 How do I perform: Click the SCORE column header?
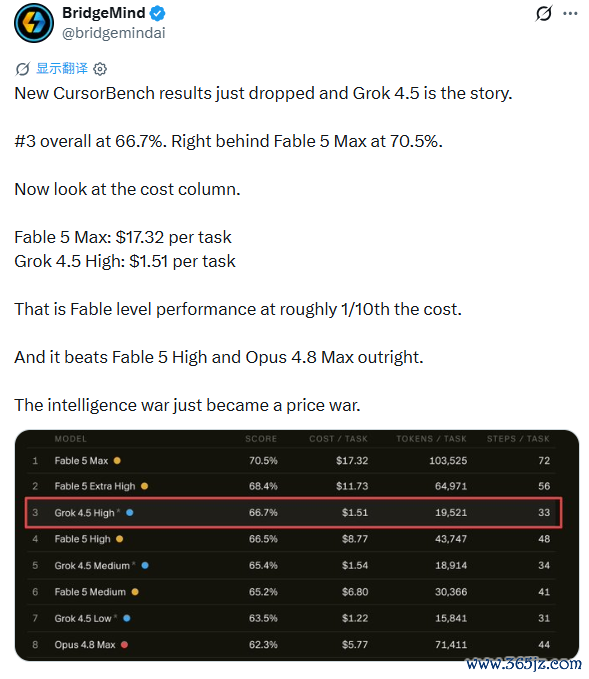coord(261,439)
